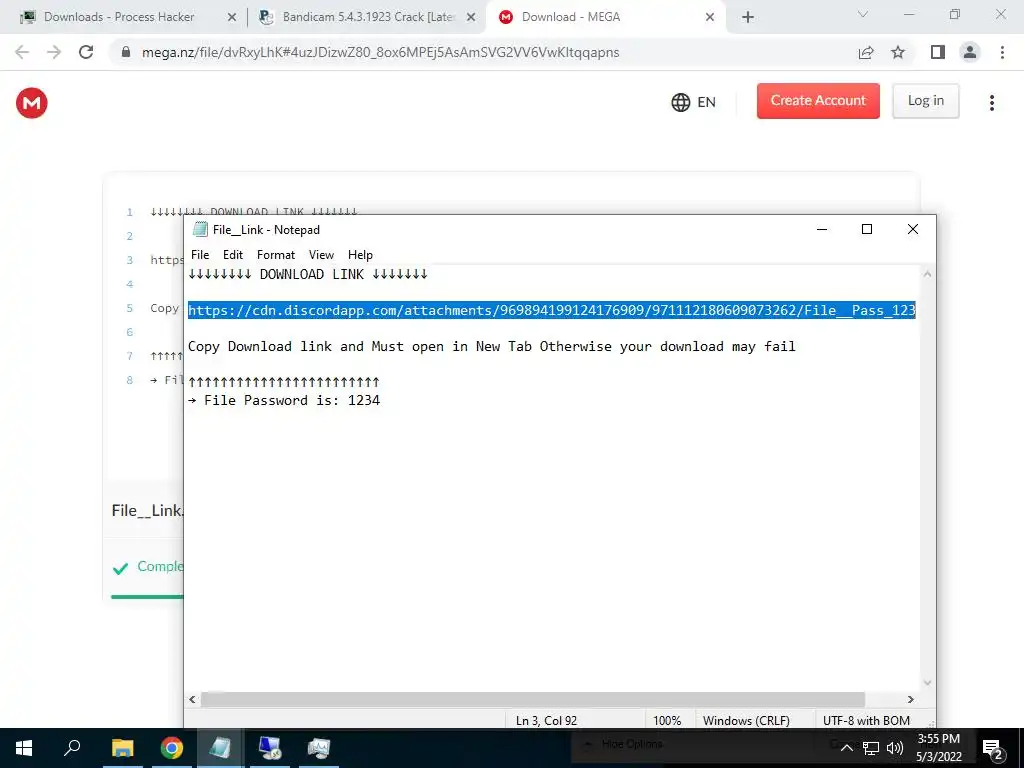The image size is (1024, 768).
Task: Close the Notepad window
Action: [913, 229]
